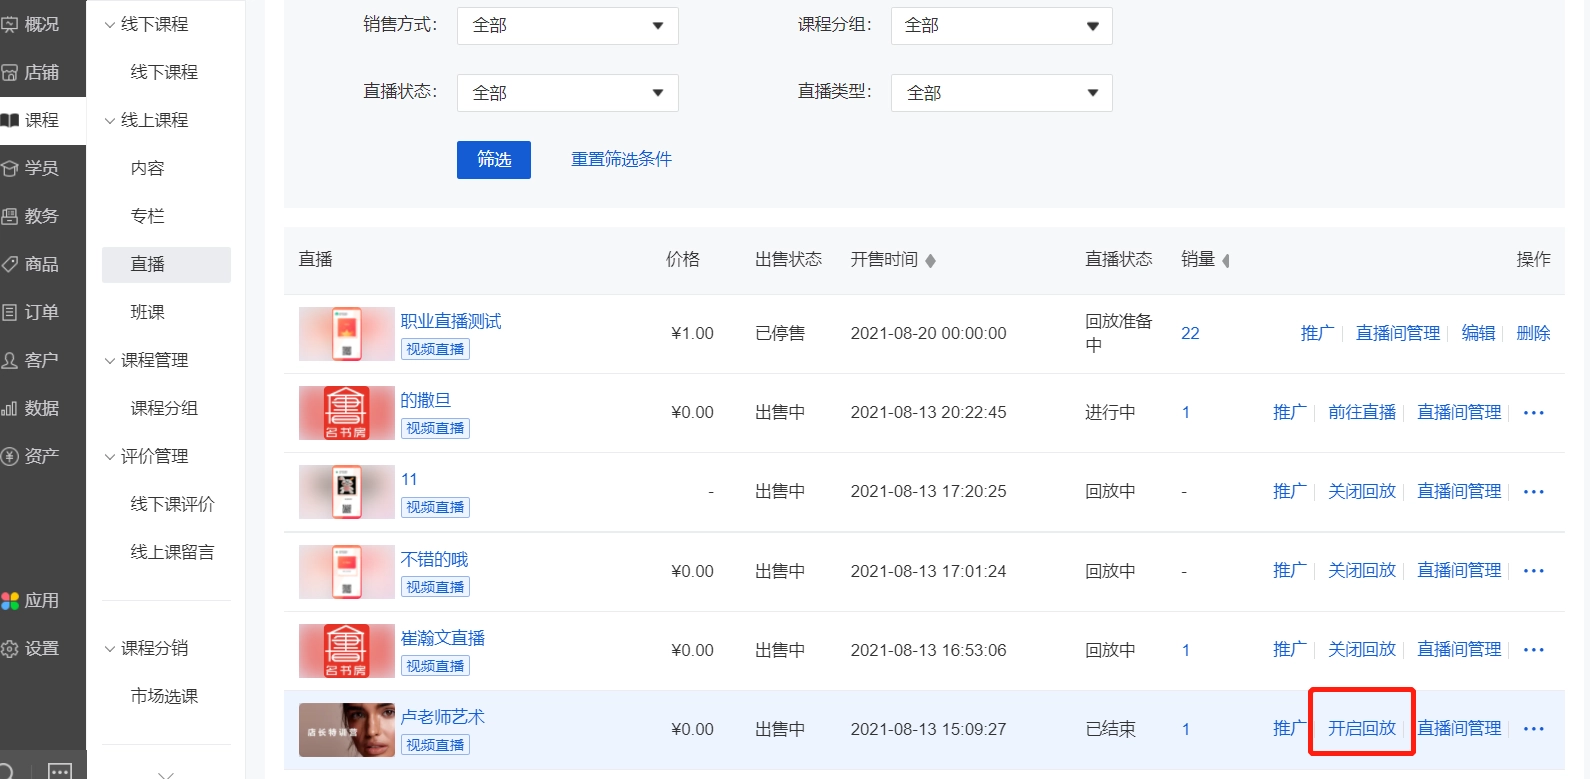This screenshot has height=779, width=1590.
Task: Open 设置 gear icon in sidebar
Action: click(10, 649)
